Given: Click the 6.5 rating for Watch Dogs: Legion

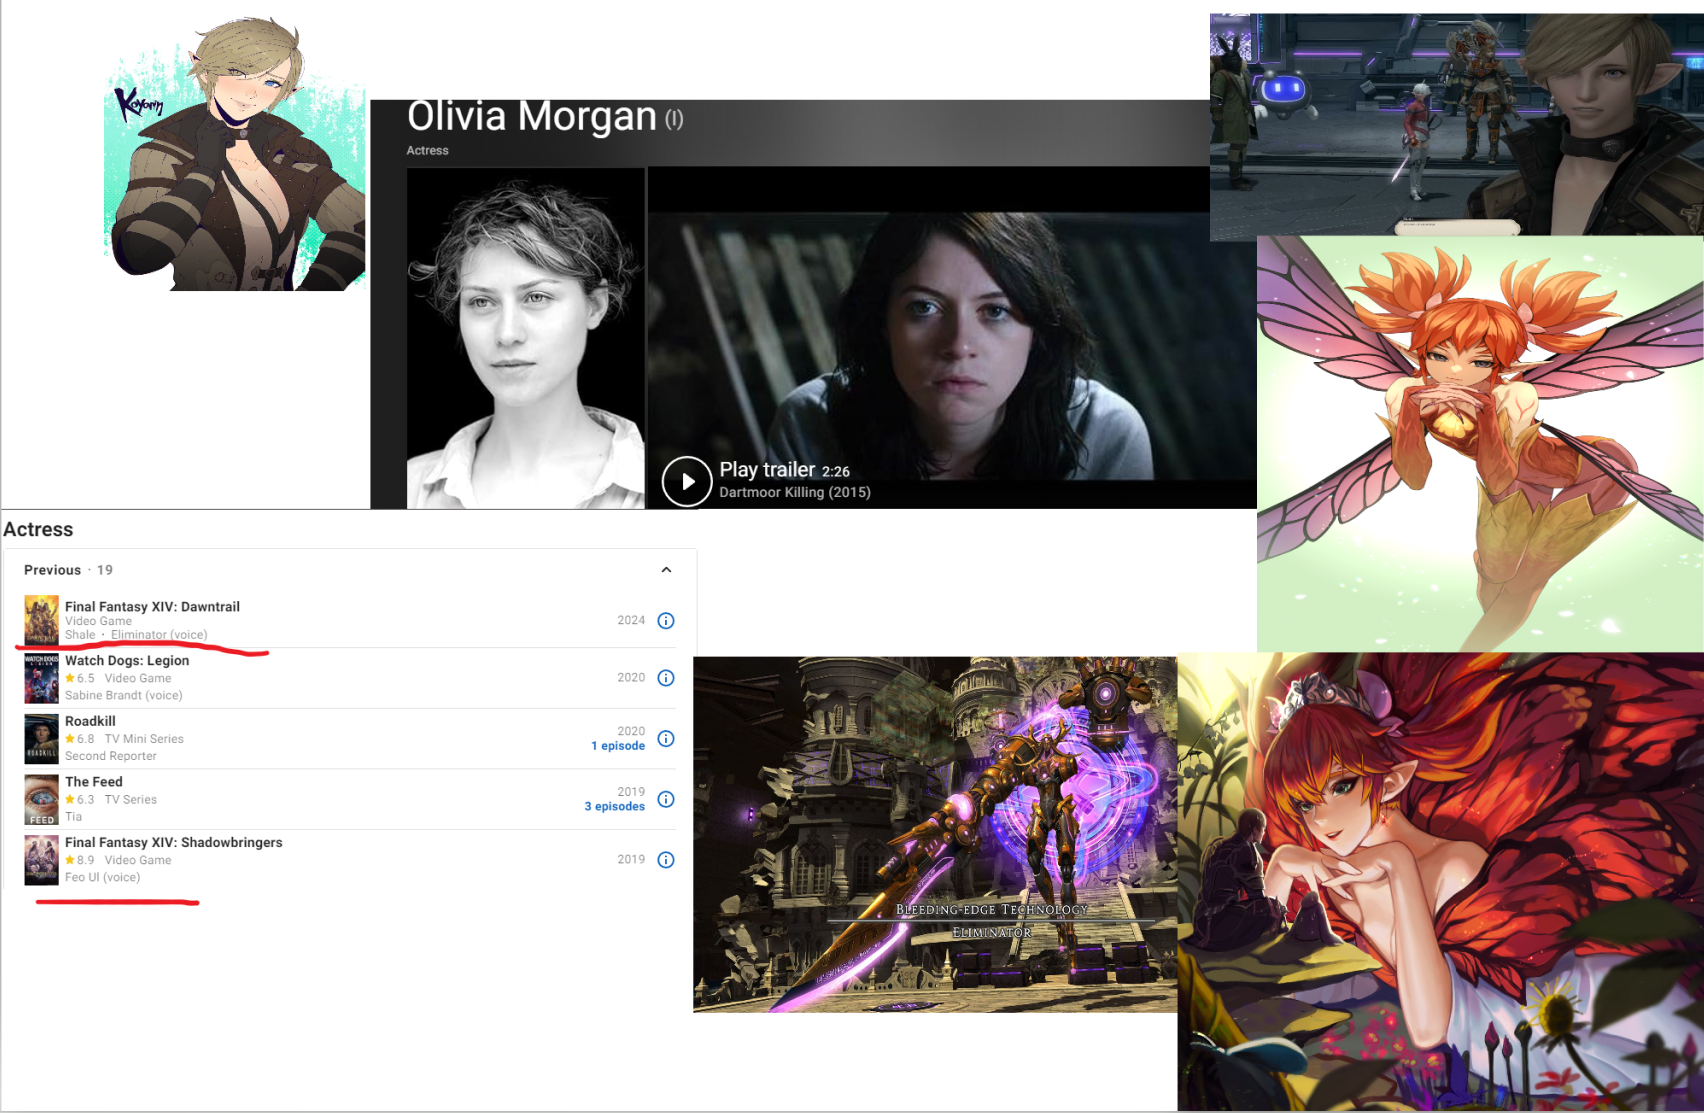Looking at the screenshot, I should 80,678.
